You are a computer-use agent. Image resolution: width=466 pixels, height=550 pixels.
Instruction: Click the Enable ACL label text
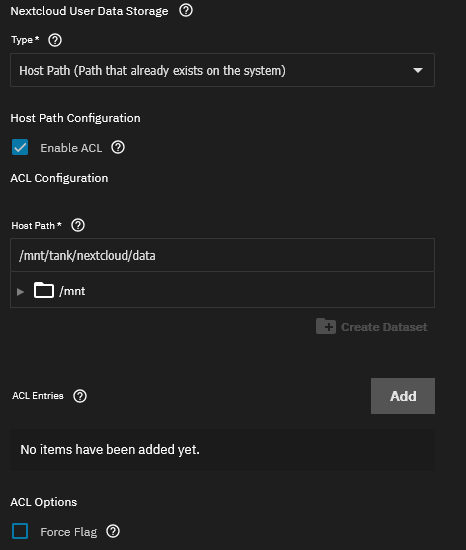(71, 148)
